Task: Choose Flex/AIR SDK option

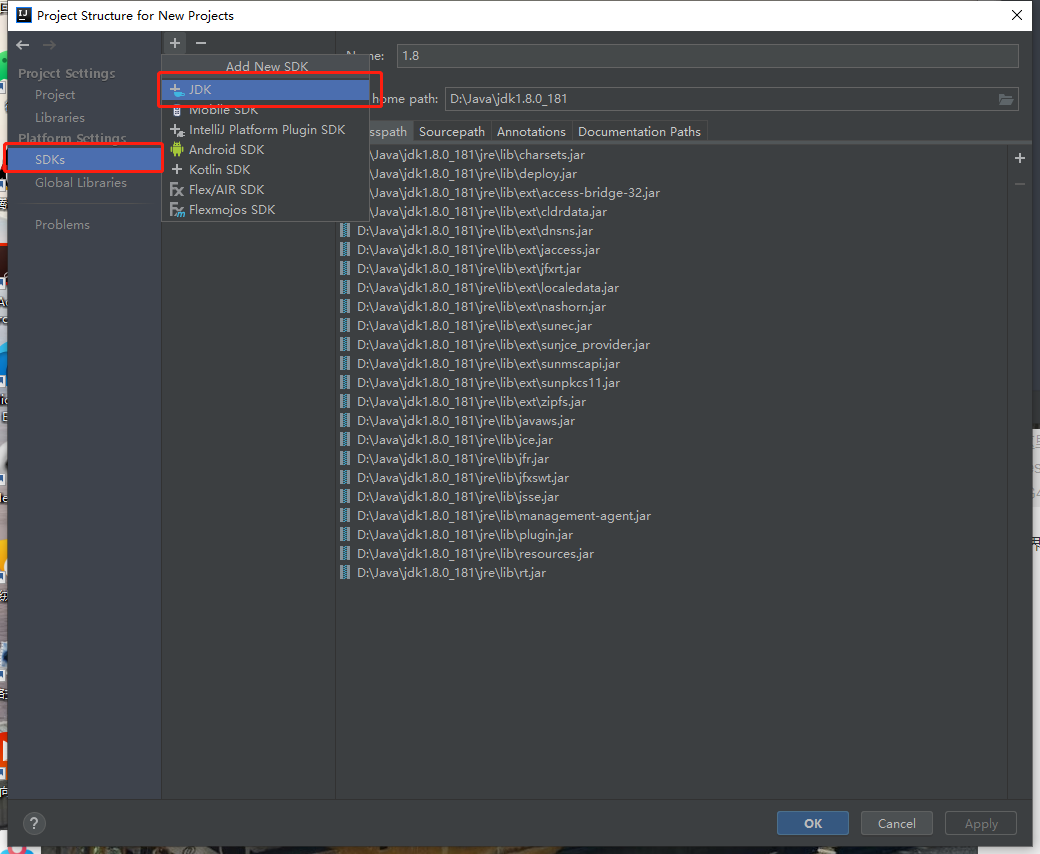Action: tap(224, 189)
